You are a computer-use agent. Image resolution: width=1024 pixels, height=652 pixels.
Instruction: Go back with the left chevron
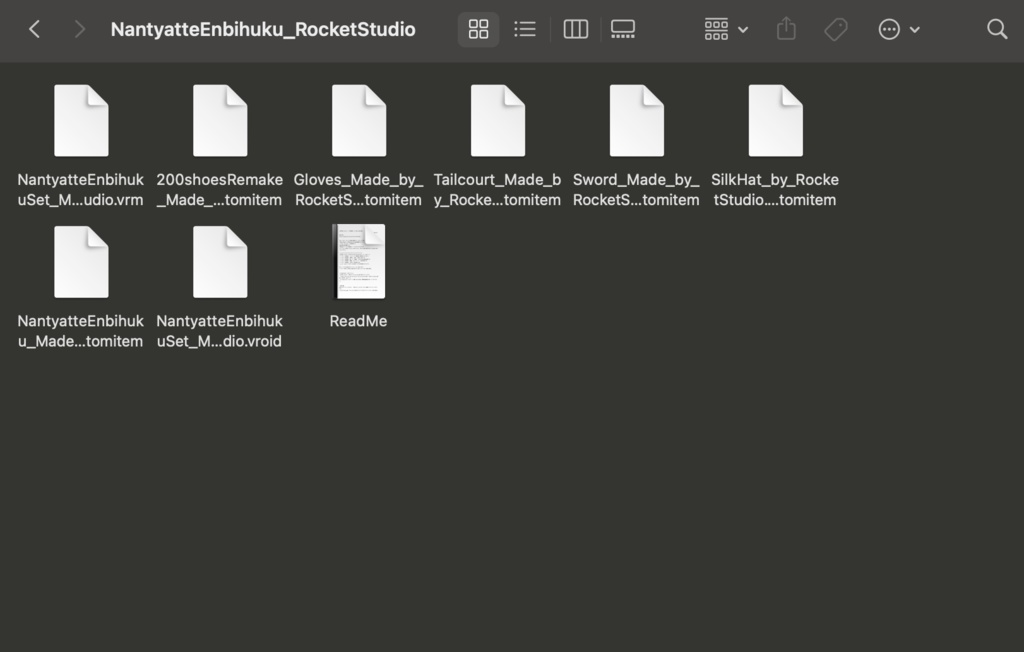35,29
